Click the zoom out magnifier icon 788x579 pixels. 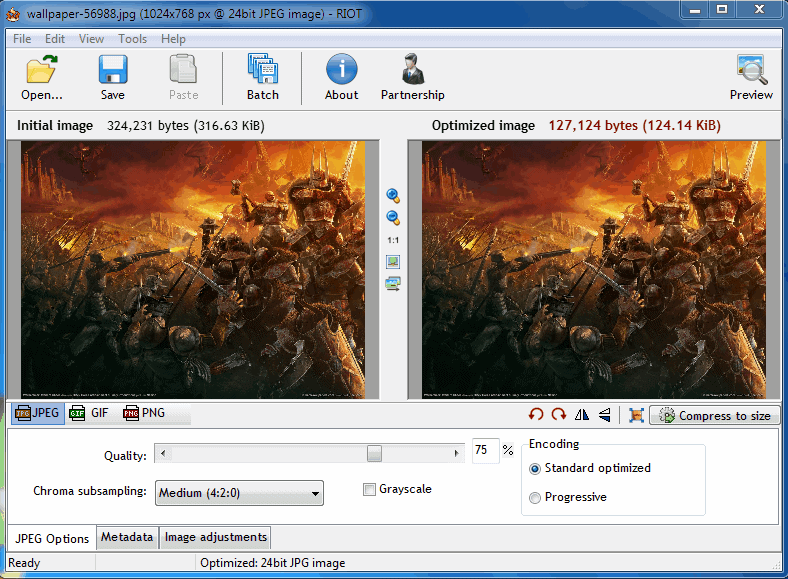[393, 218]
